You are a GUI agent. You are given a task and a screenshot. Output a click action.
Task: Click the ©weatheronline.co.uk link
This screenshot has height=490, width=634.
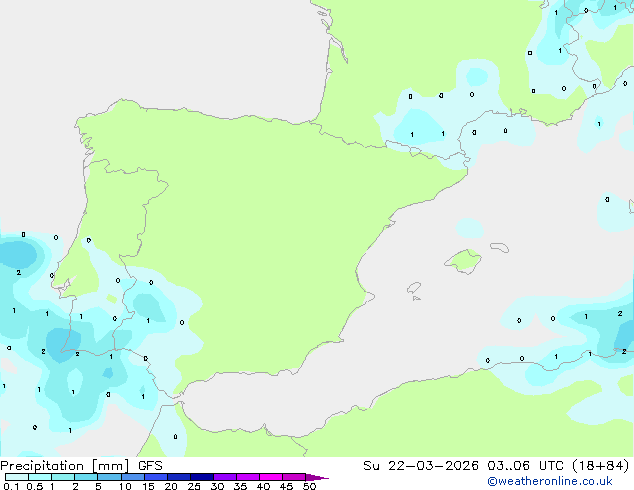550,481
